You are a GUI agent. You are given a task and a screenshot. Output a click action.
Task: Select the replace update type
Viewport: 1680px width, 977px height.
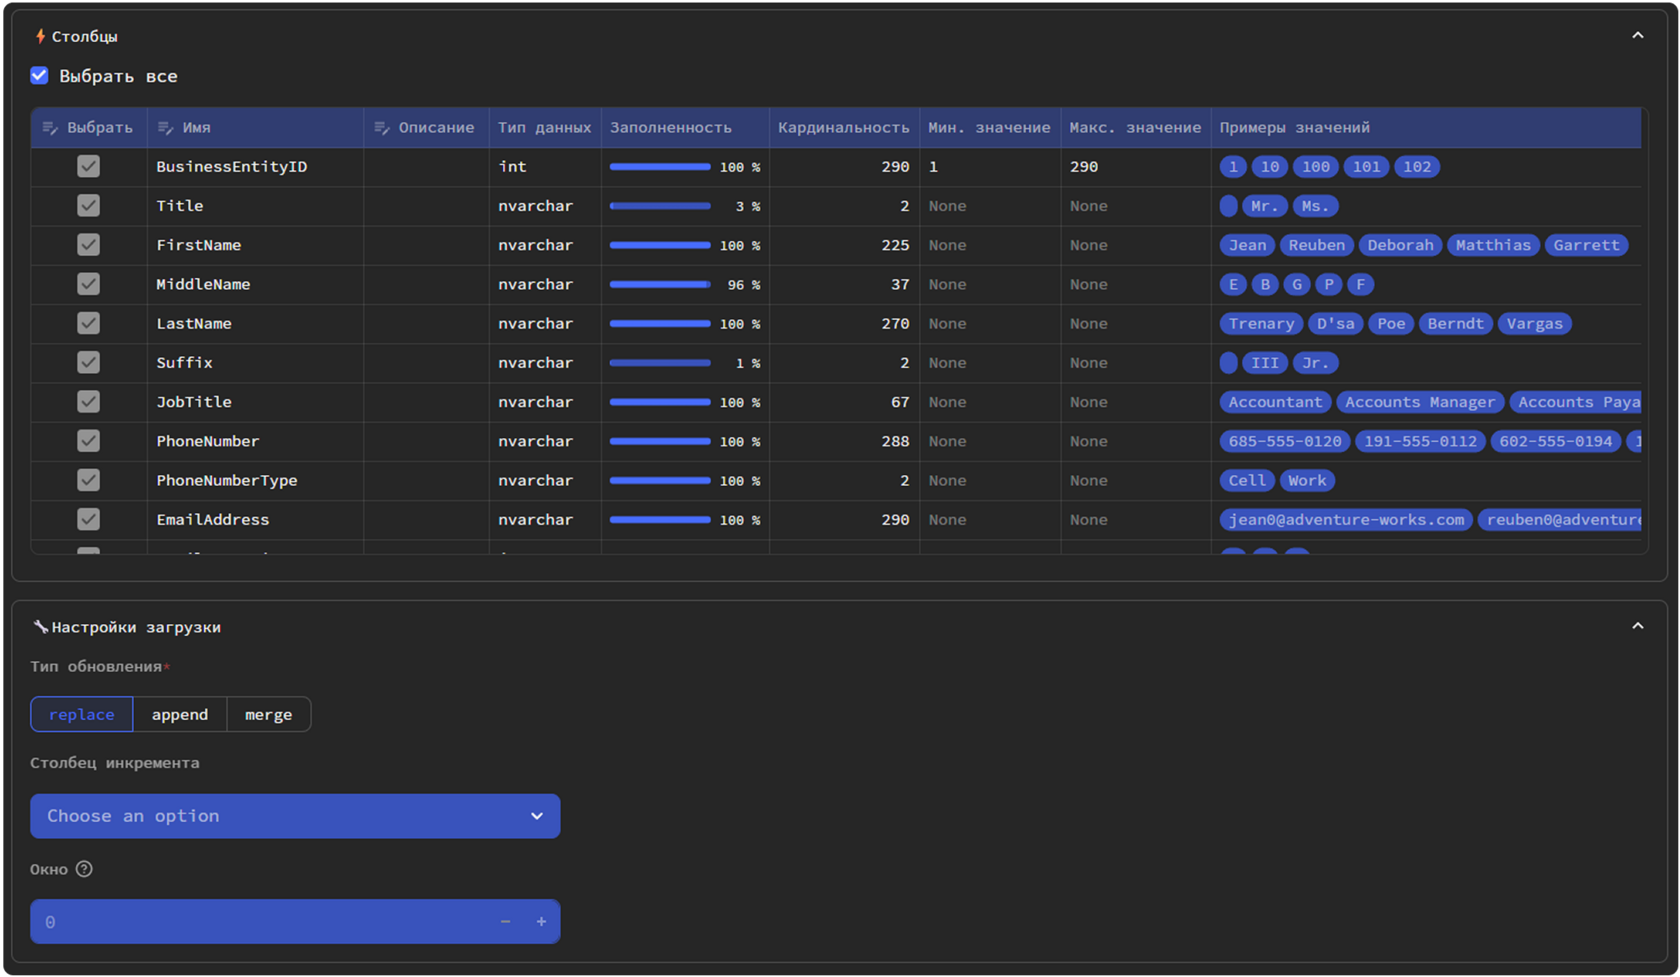tap(82, 714)
